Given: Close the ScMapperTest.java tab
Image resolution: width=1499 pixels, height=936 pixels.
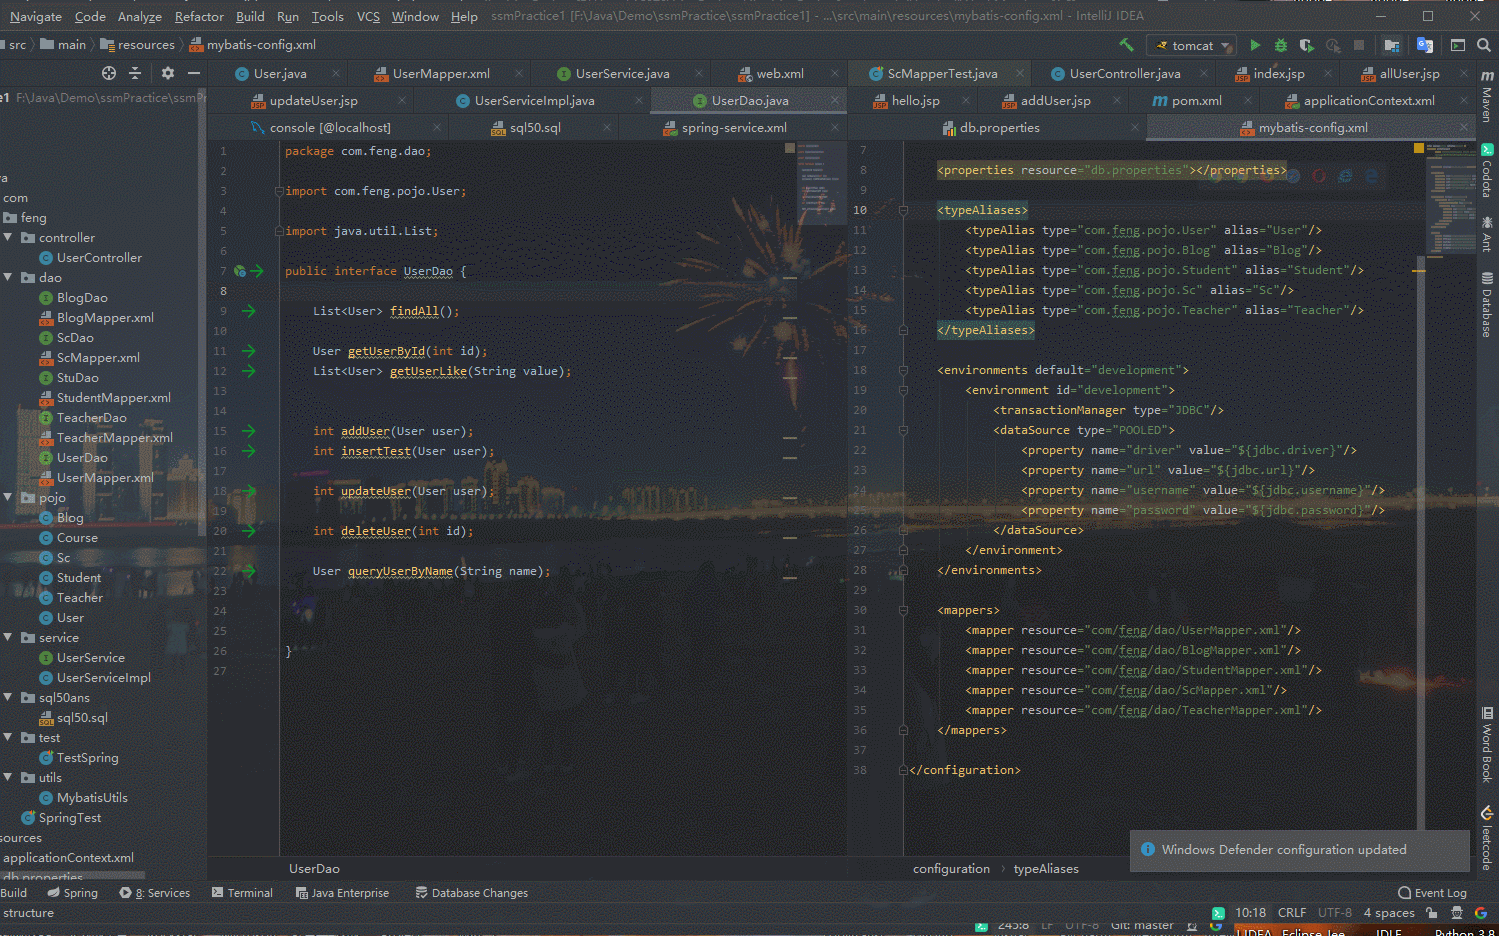Looking at the screenshot, I should pos(1019,73).
